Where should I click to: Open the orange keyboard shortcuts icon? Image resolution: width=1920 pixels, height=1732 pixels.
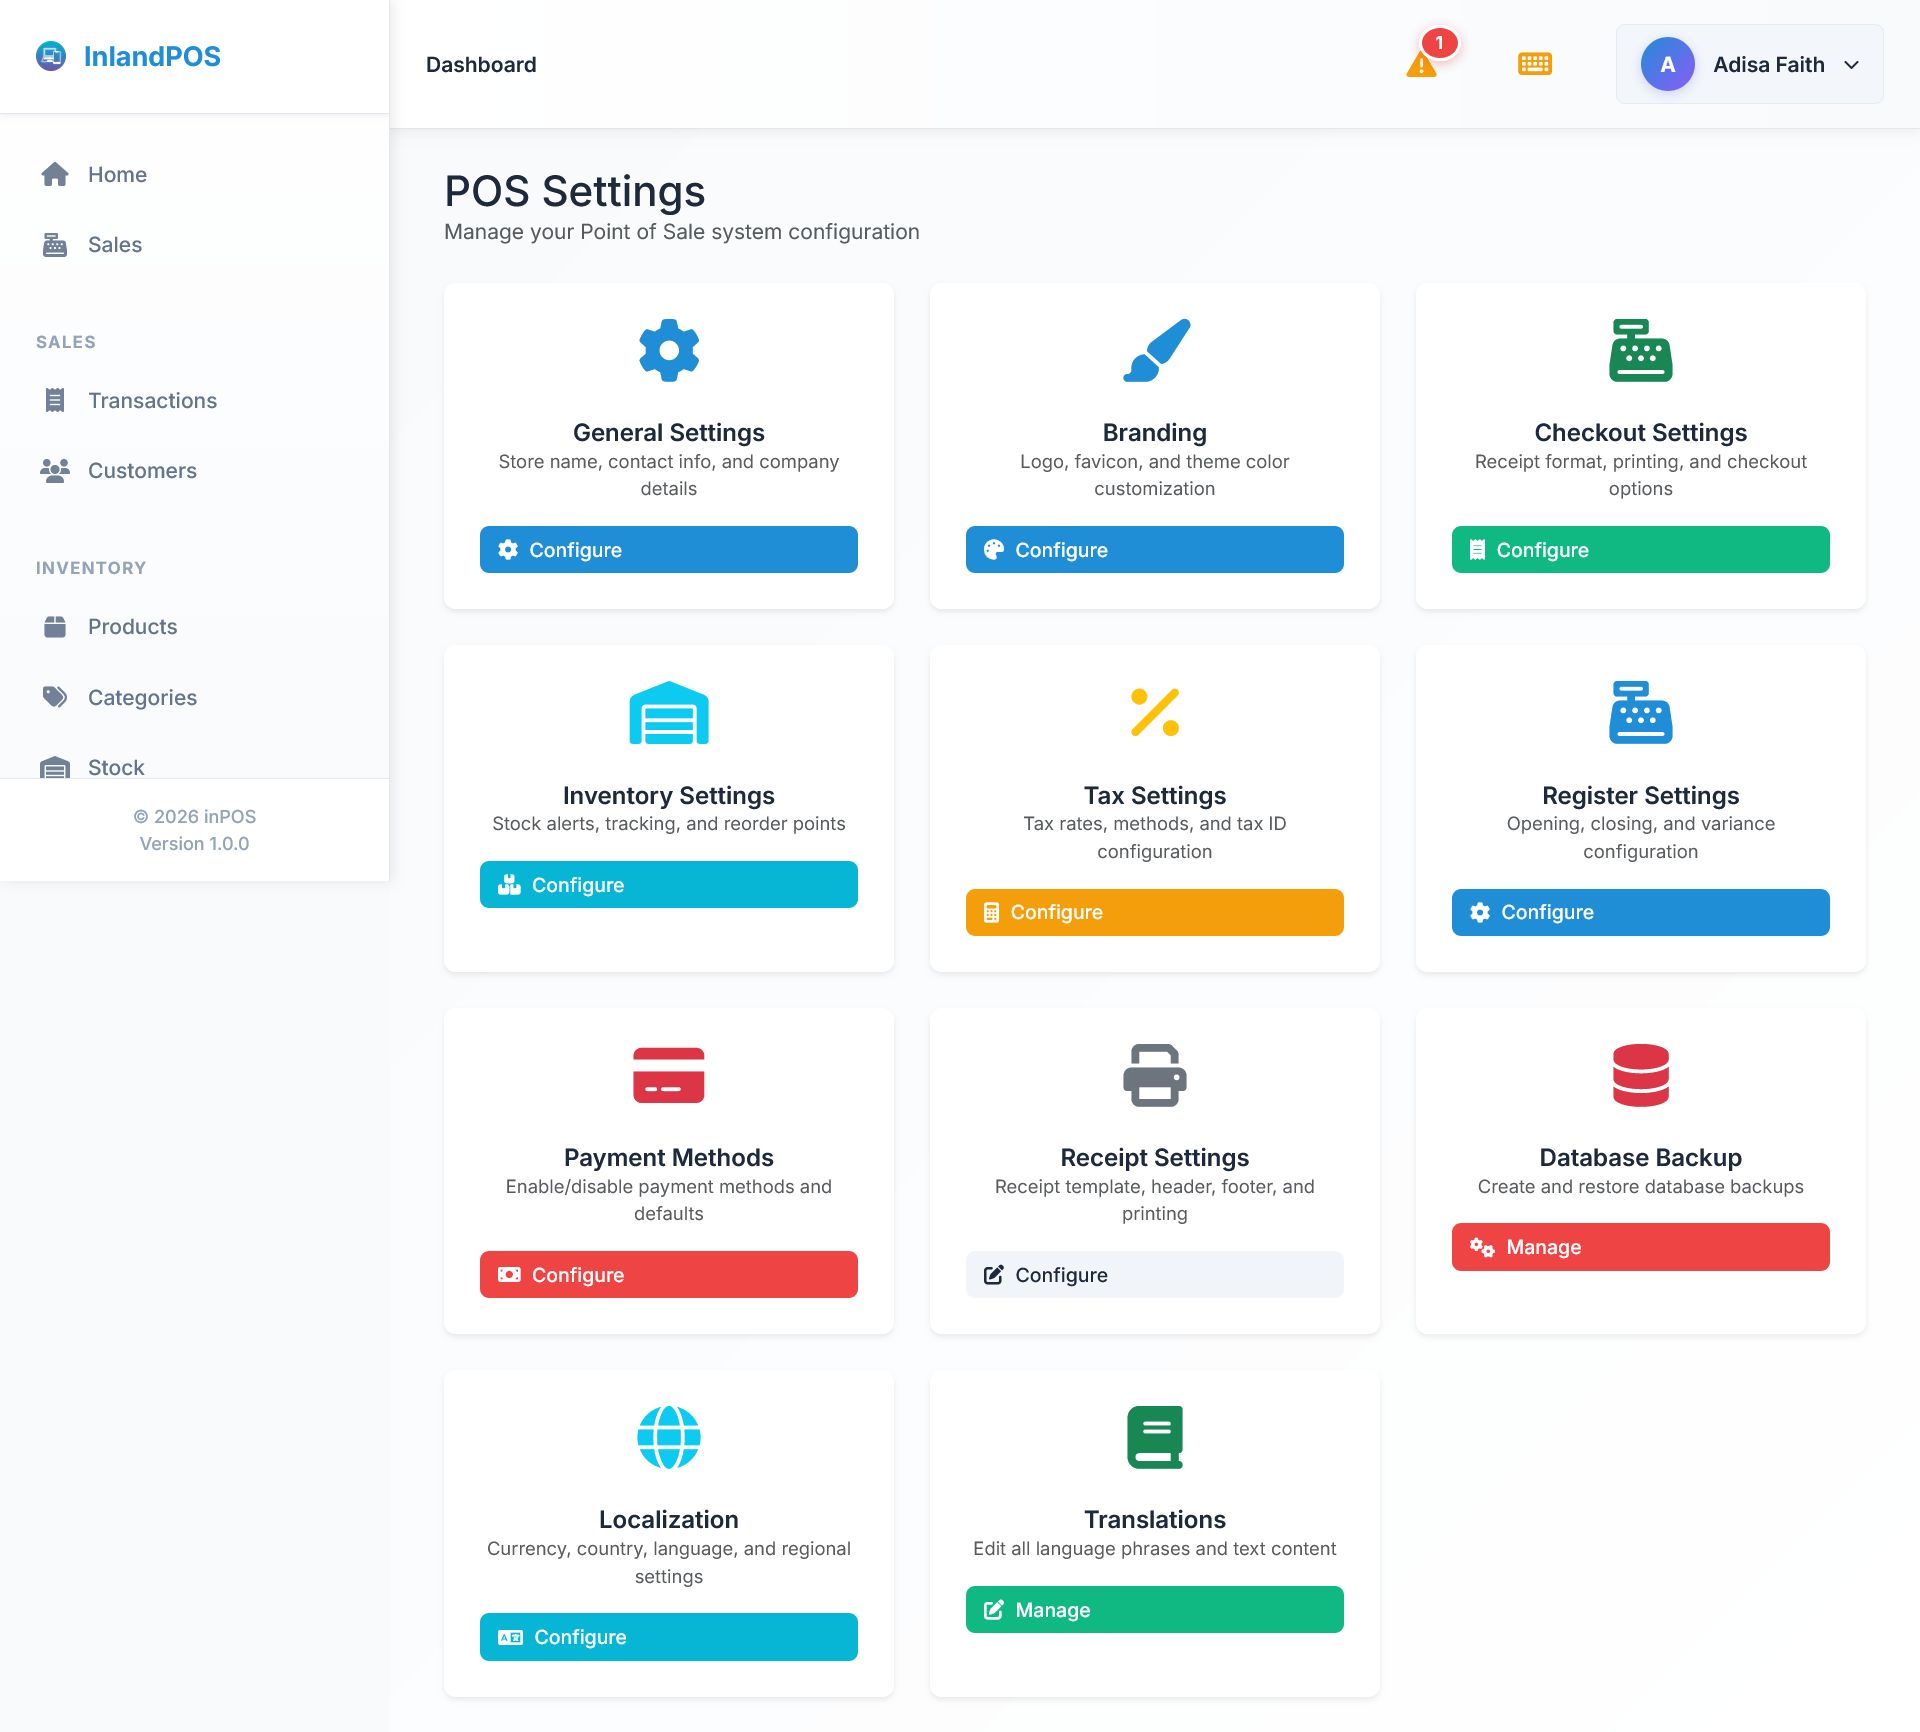[1534, 64]
